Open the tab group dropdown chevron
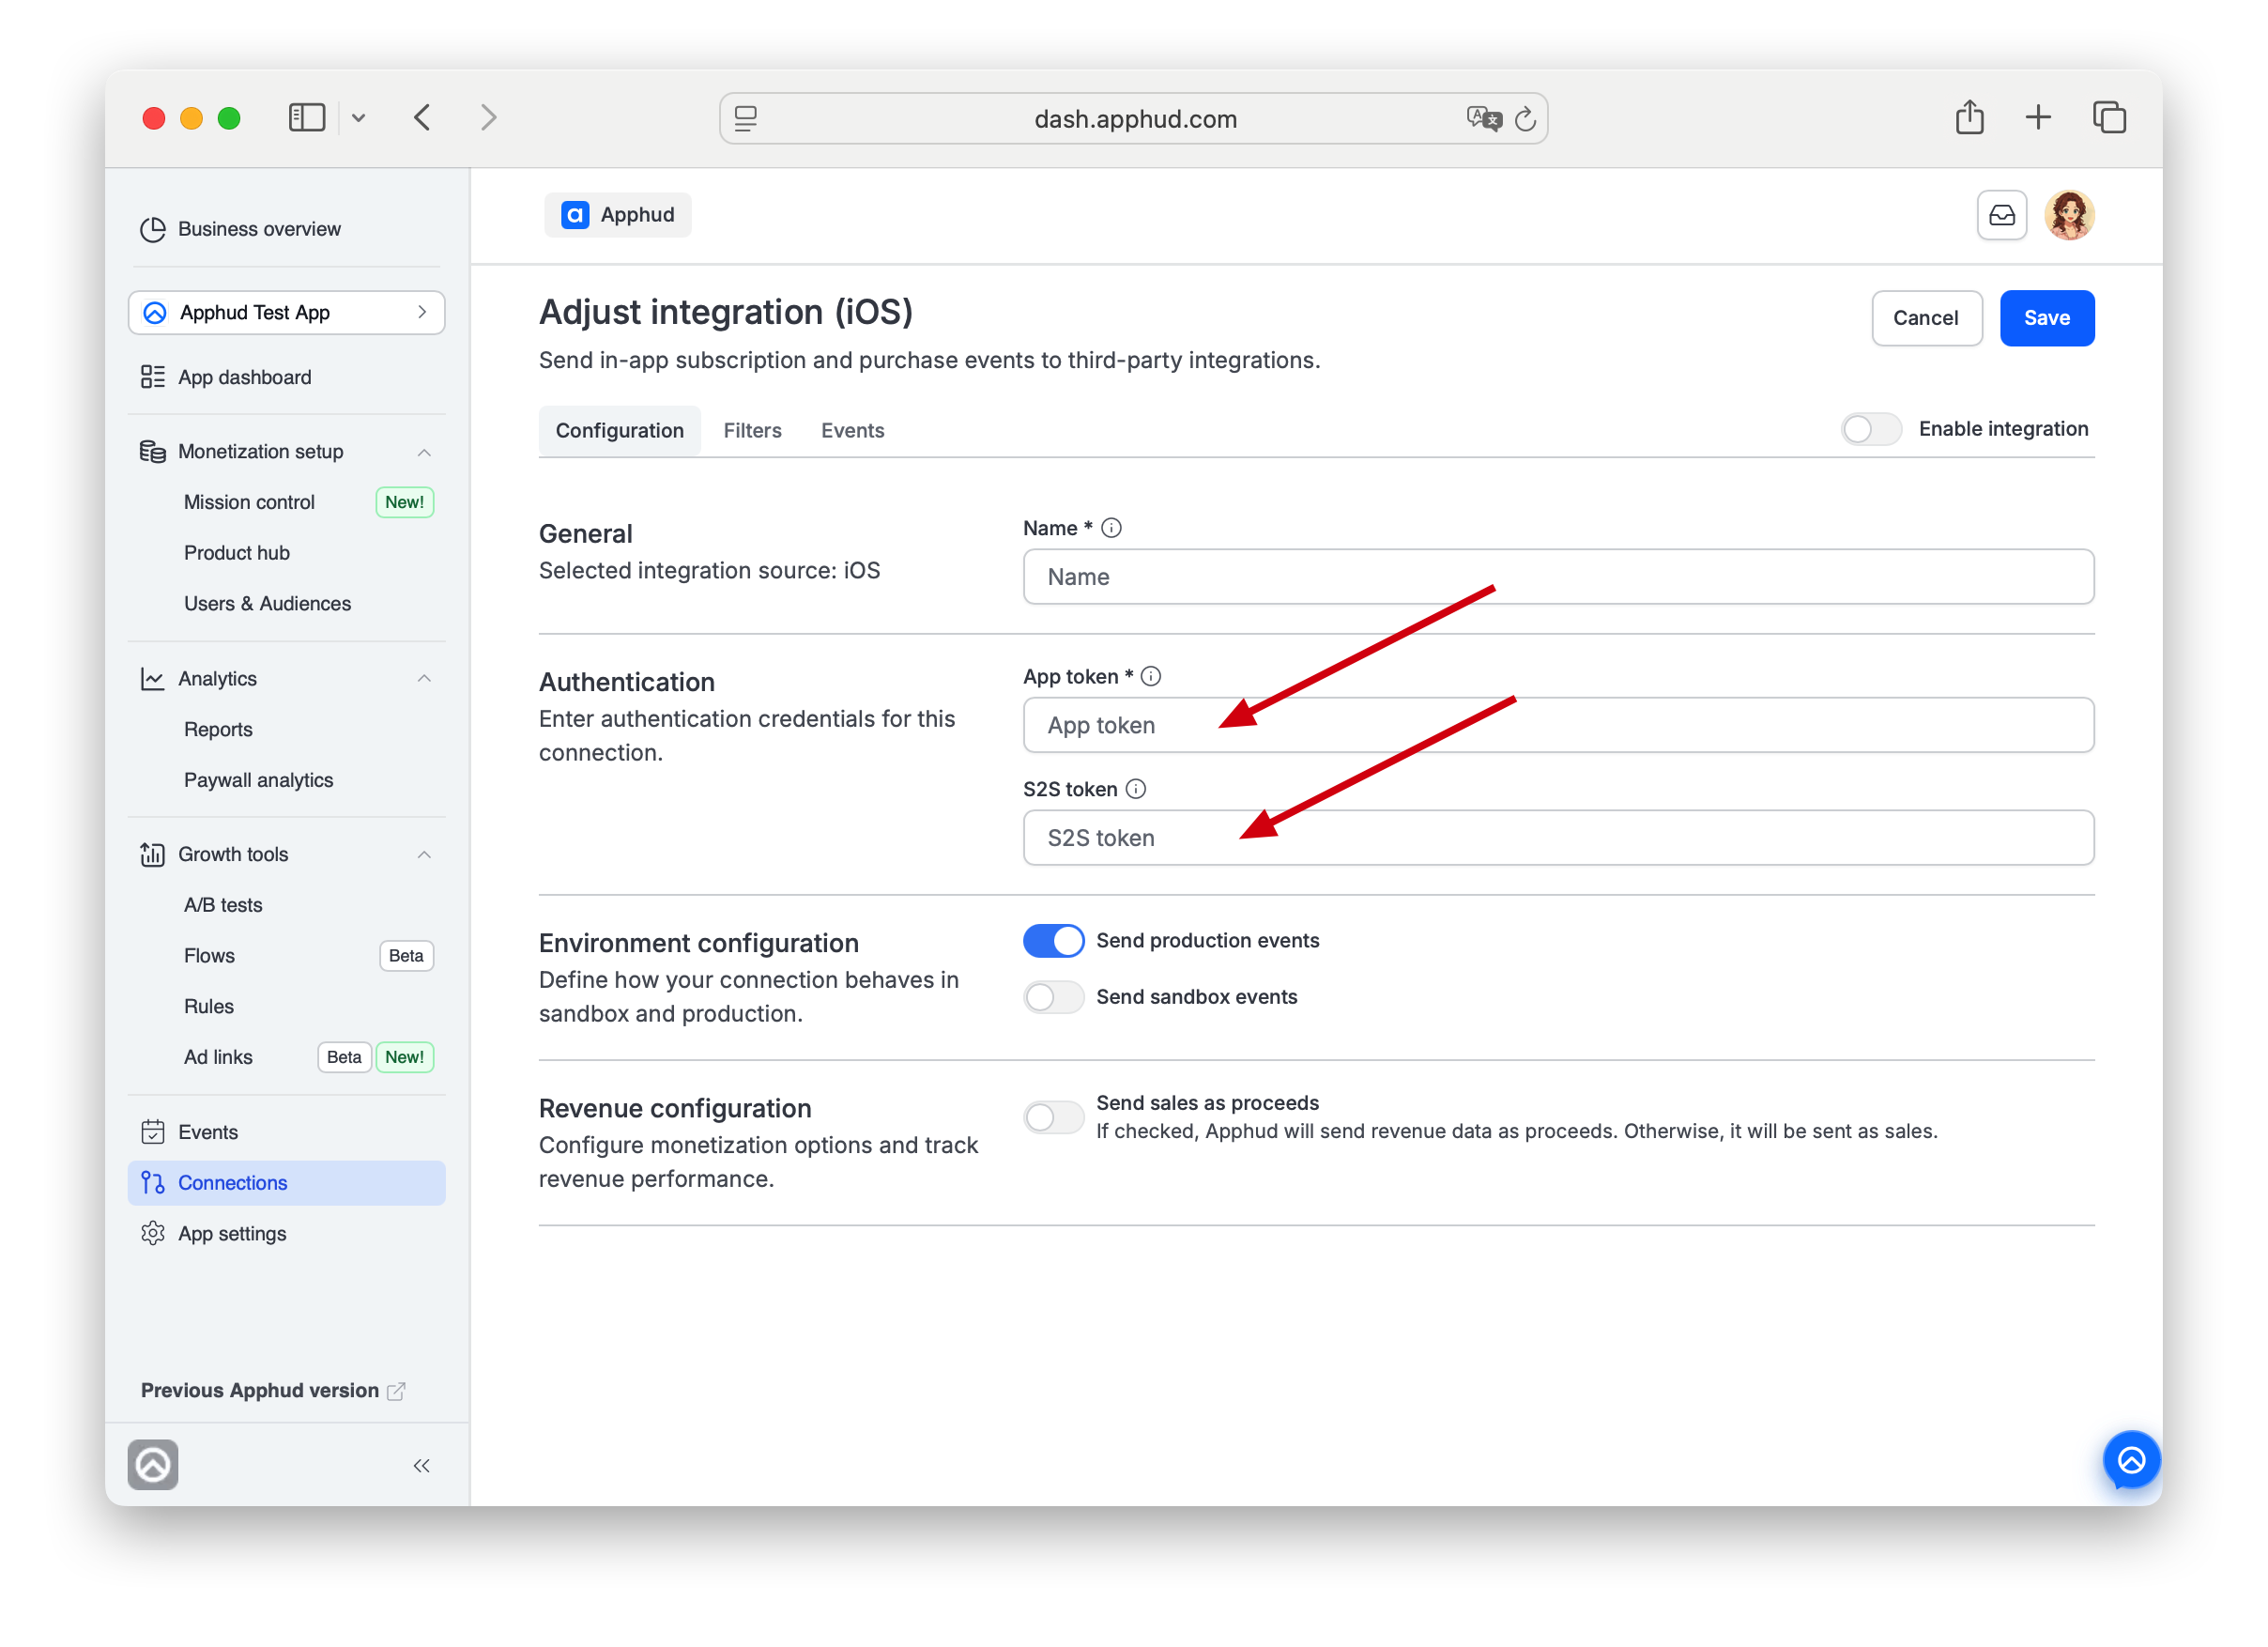 click(359, 118)
